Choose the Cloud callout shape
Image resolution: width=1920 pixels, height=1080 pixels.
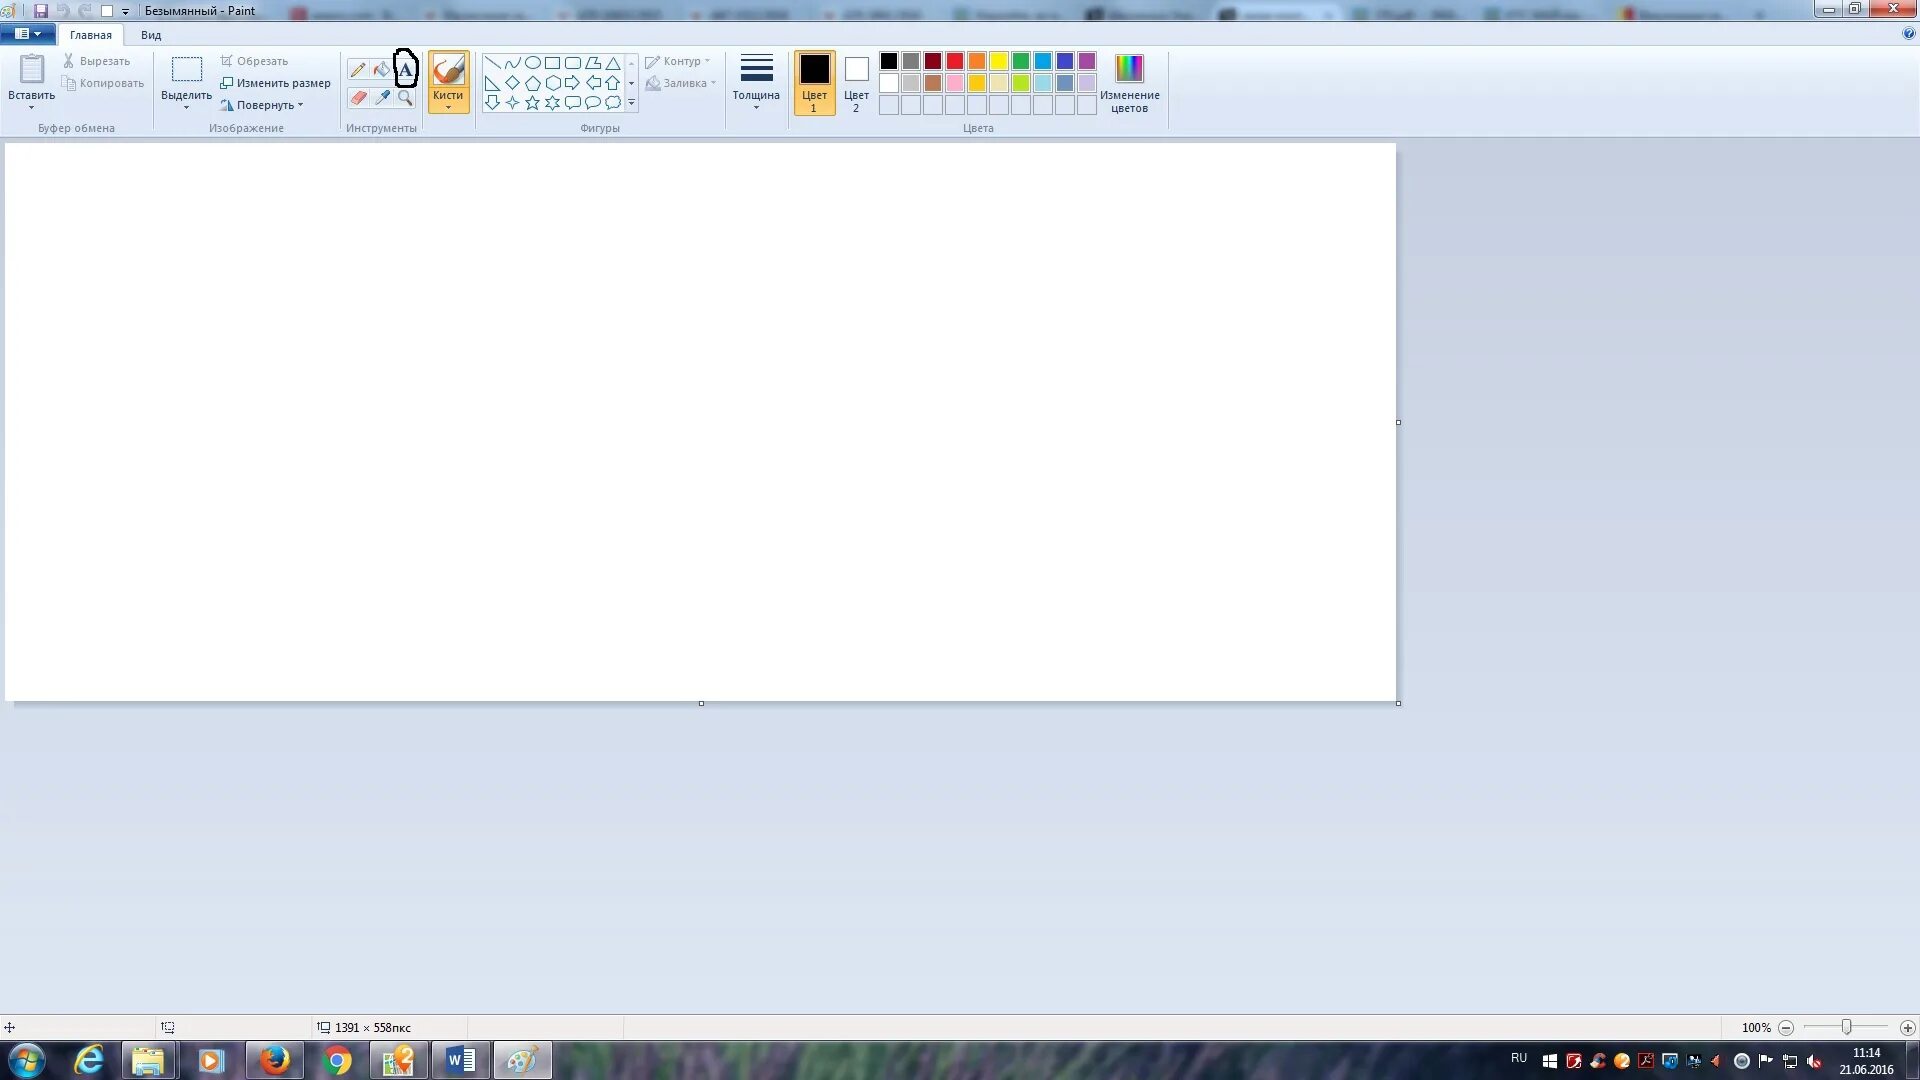612,102
